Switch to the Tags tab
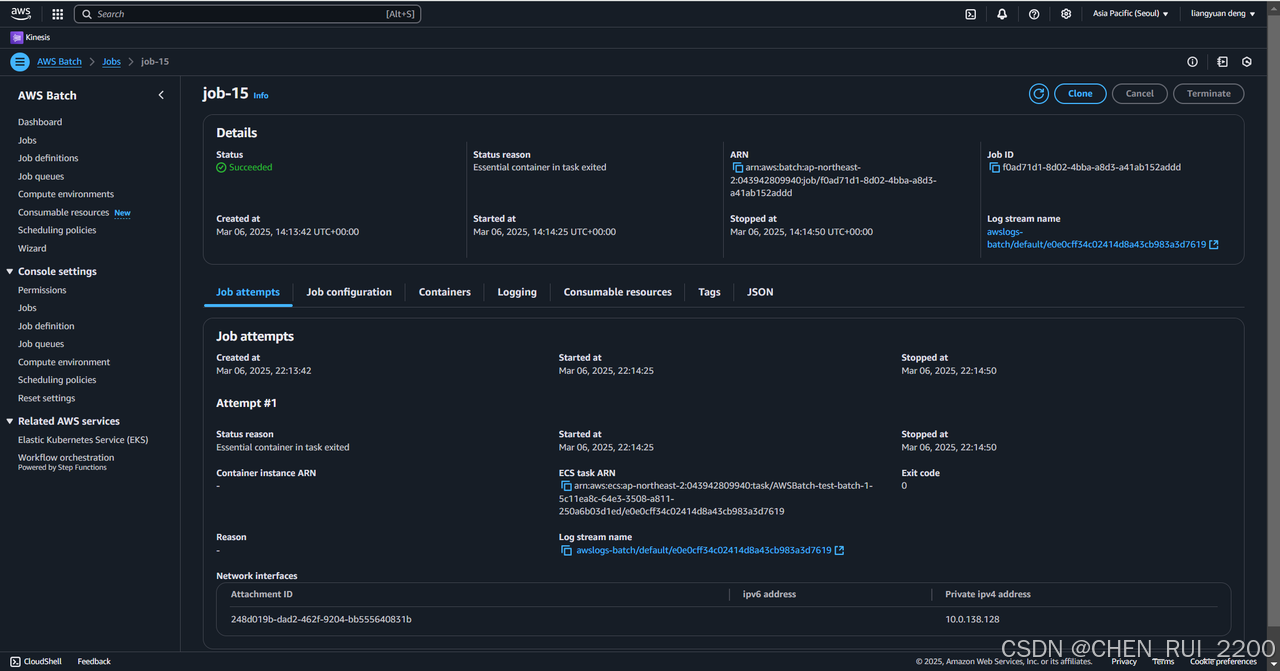 point(710,292)
